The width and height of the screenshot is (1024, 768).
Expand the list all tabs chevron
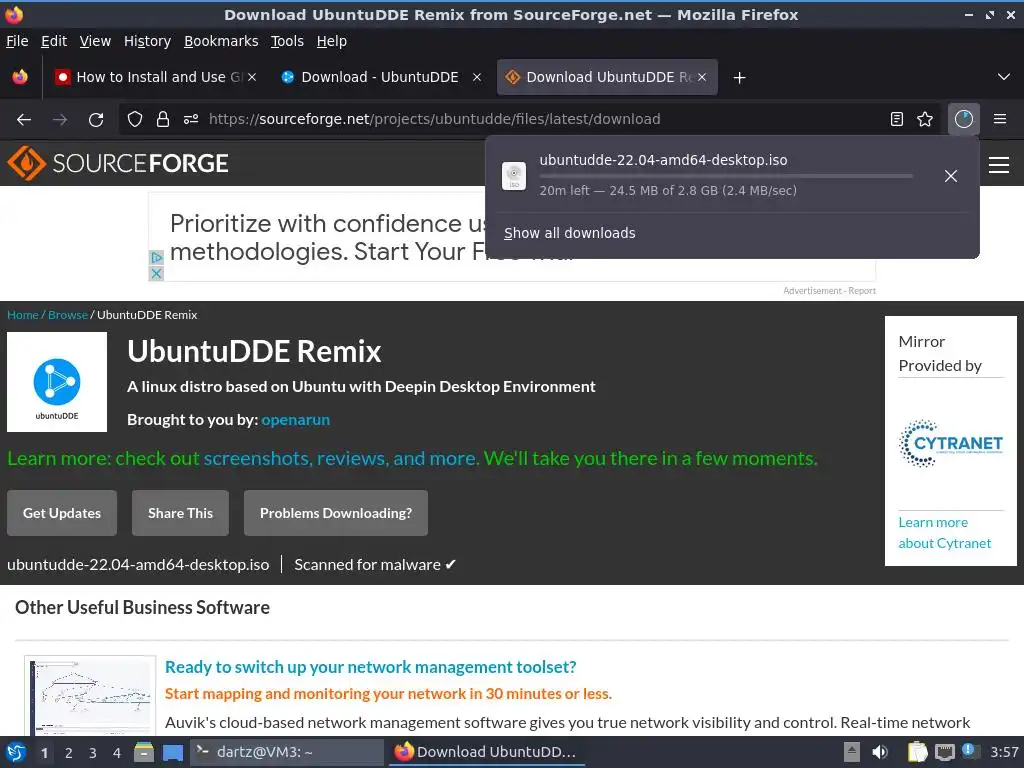coord(1004,77)
